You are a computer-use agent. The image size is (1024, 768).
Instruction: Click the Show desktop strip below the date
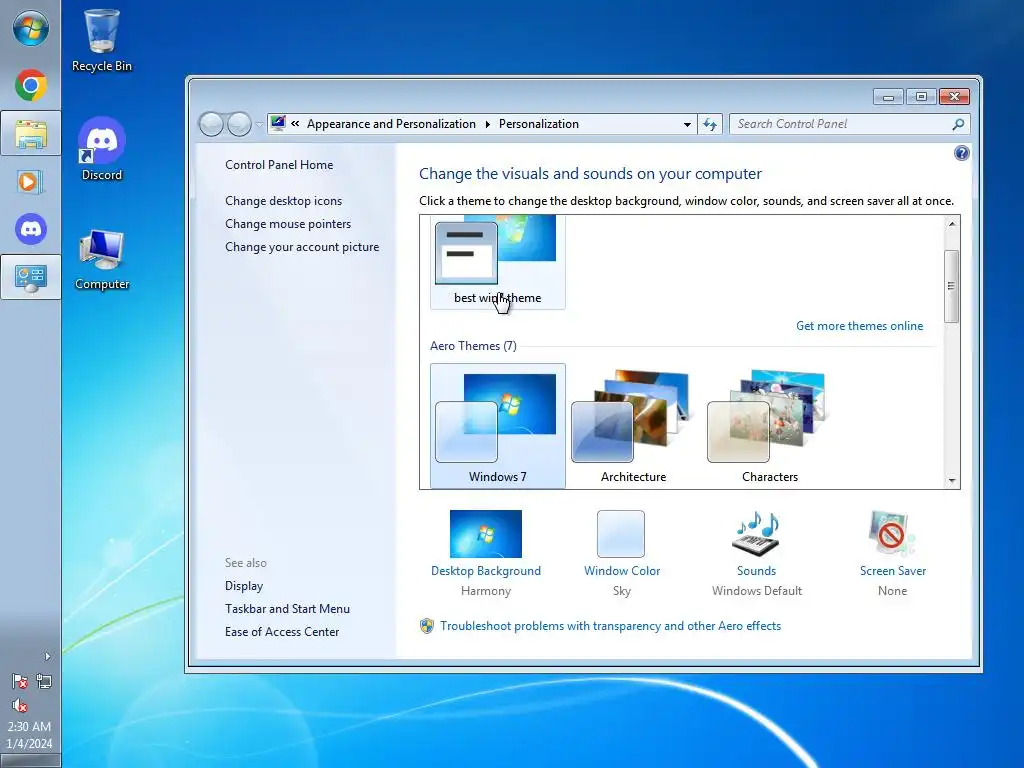(x=31, y=761)
